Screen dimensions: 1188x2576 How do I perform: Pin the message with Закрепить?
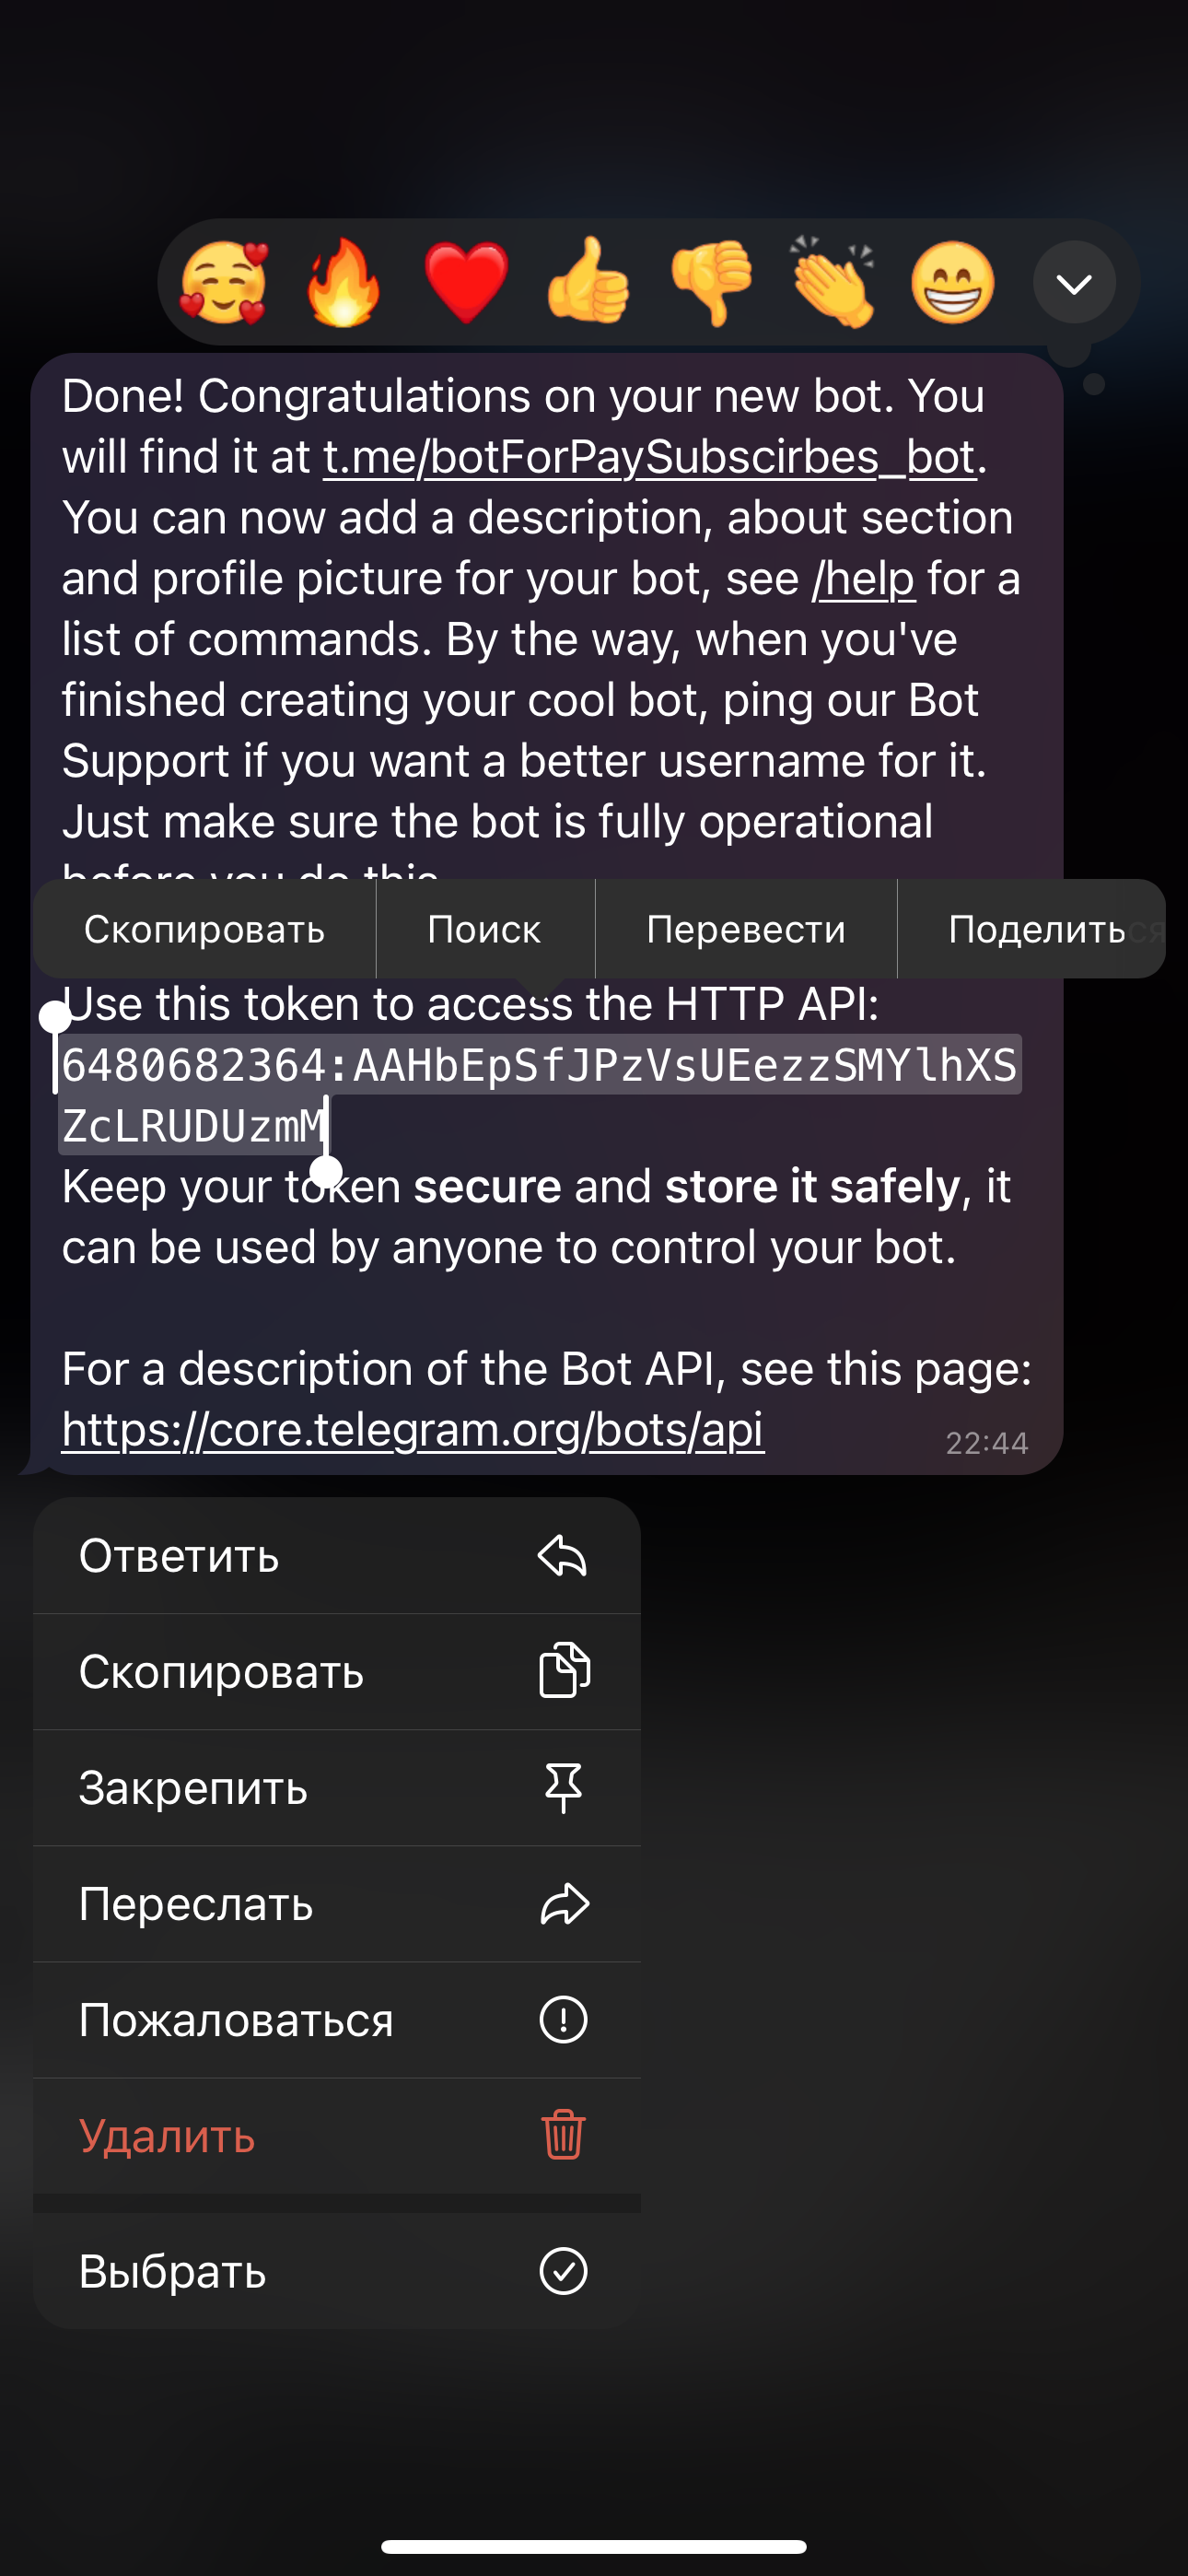[x=337, y=1788]
